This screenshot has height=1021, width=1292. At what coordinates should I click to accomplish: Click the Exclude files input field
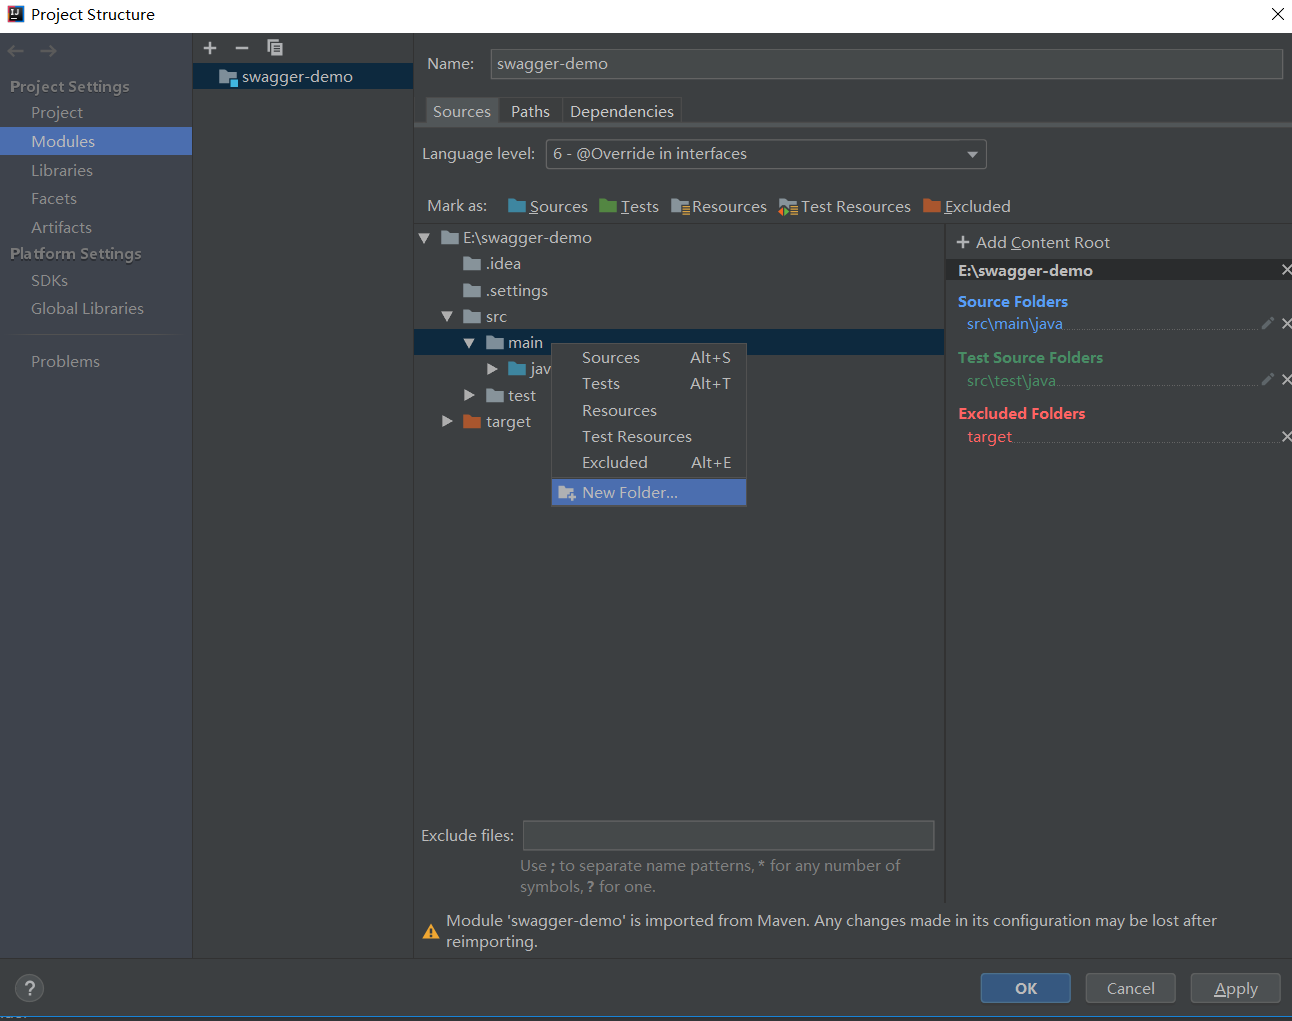728,835
